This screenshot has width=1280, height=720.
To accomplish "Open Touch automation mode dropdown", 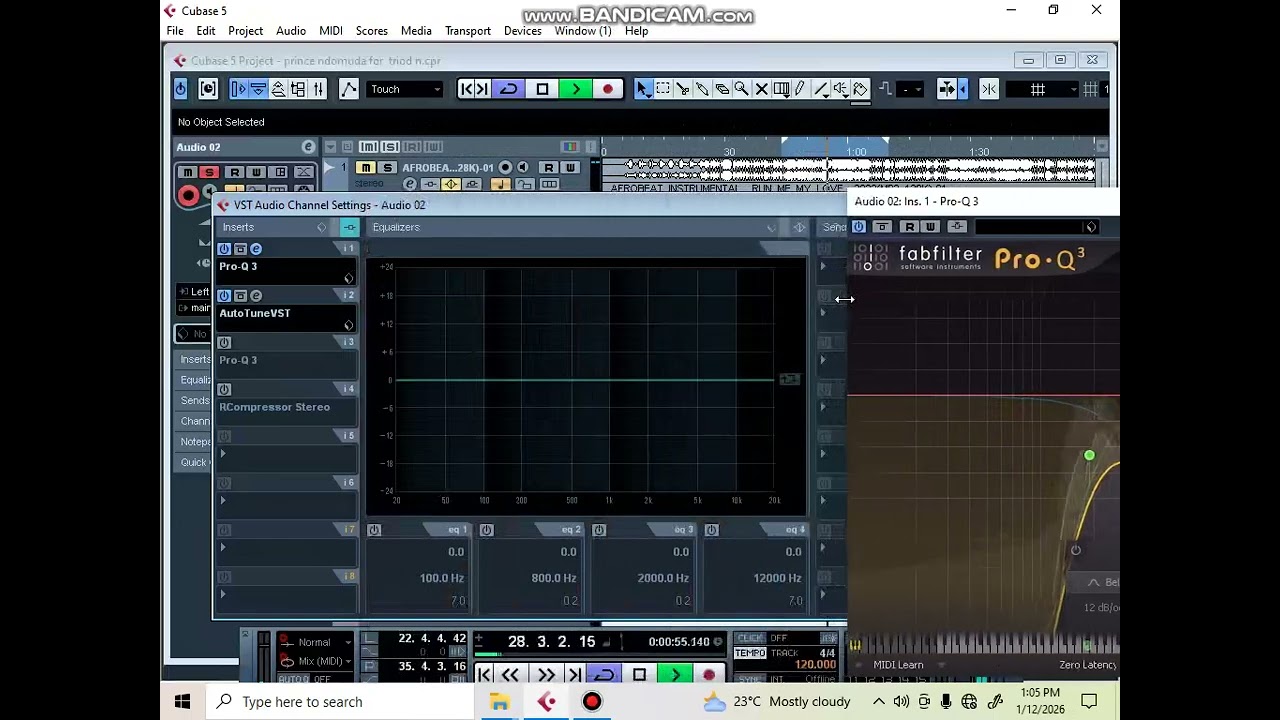I will point(405,89).
